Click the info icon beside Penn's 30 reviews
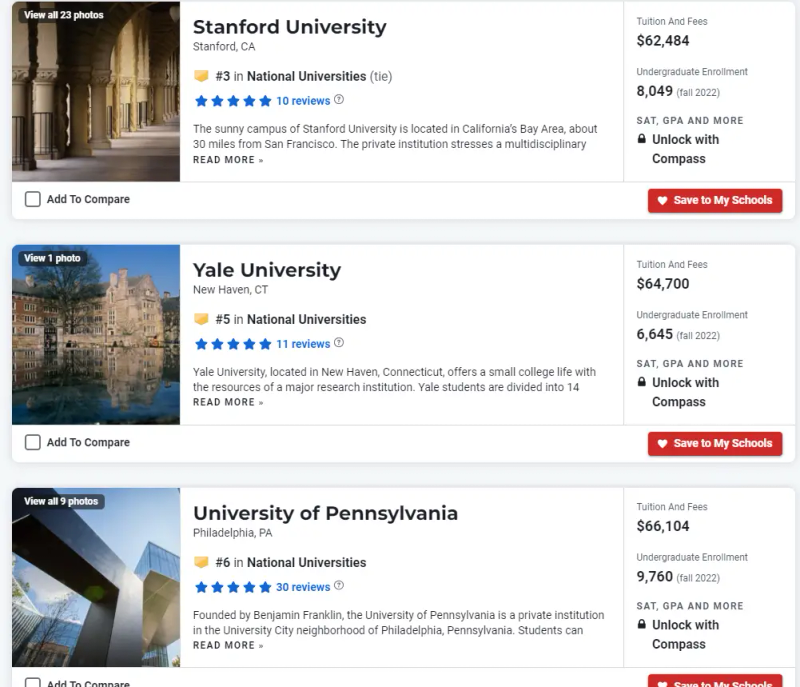This screenshot has width=800, height=687. coord(339,586)
